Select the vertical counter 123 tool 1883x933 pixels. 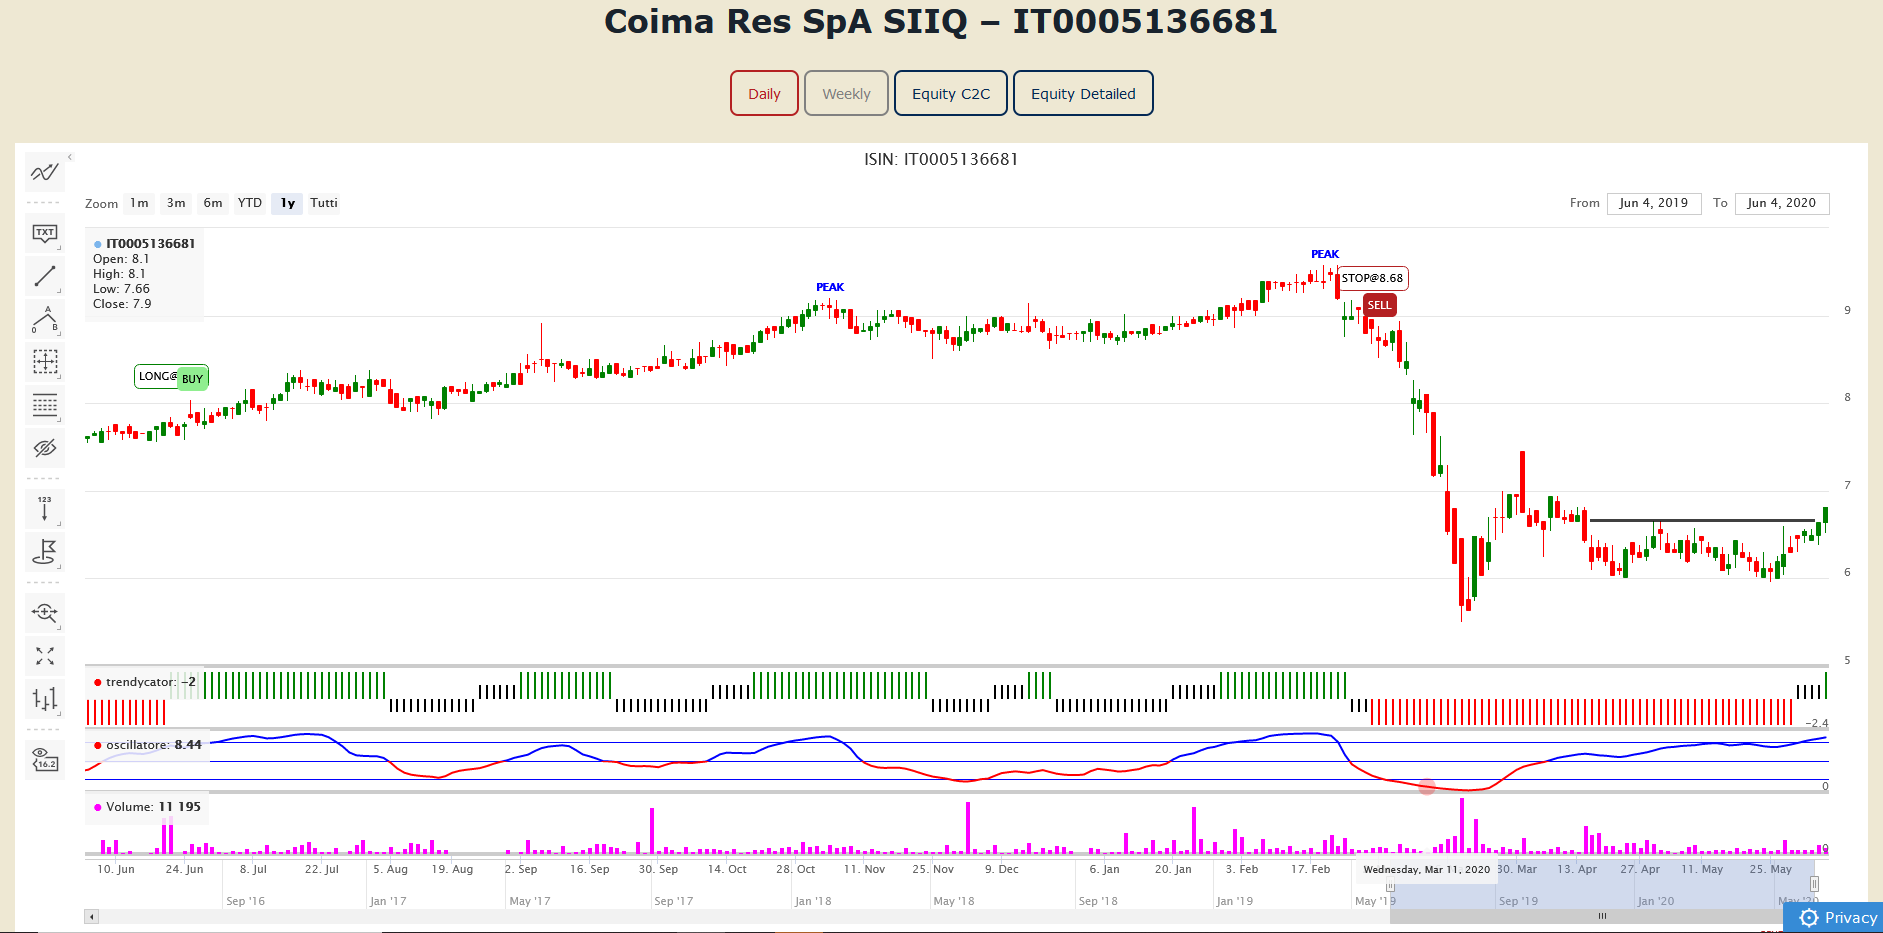[44, 508]
